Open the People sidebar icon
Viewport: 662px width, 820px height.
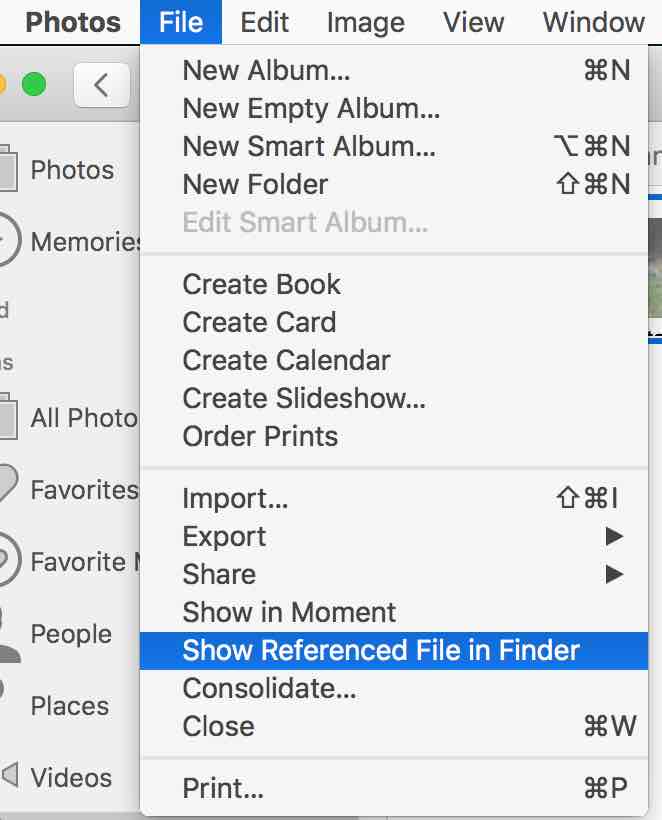(x=8, y=634)
